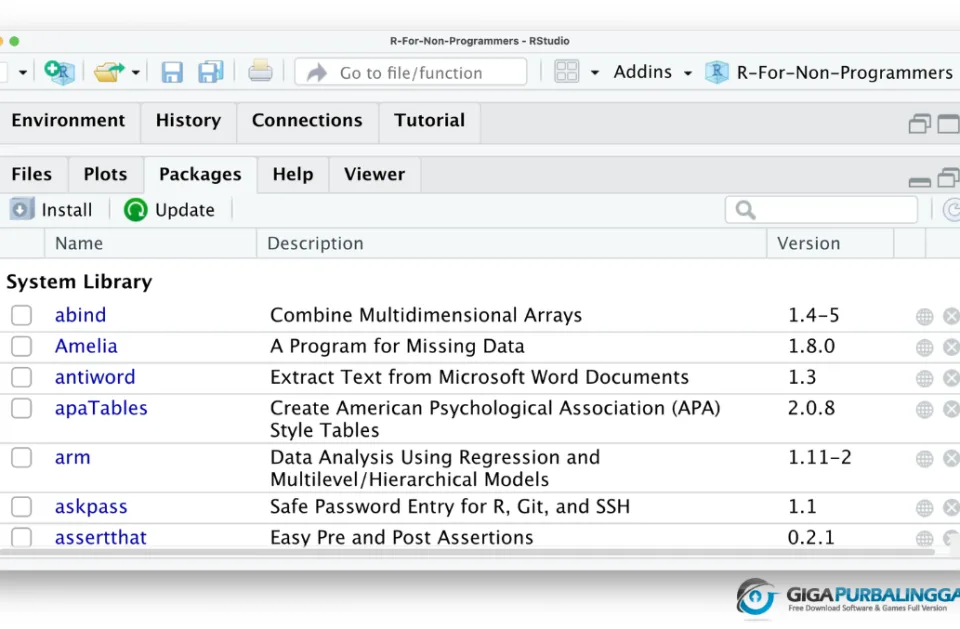Open the Tutorial tab
Viewport: 960px width, 629px height.
coord(429,121)
